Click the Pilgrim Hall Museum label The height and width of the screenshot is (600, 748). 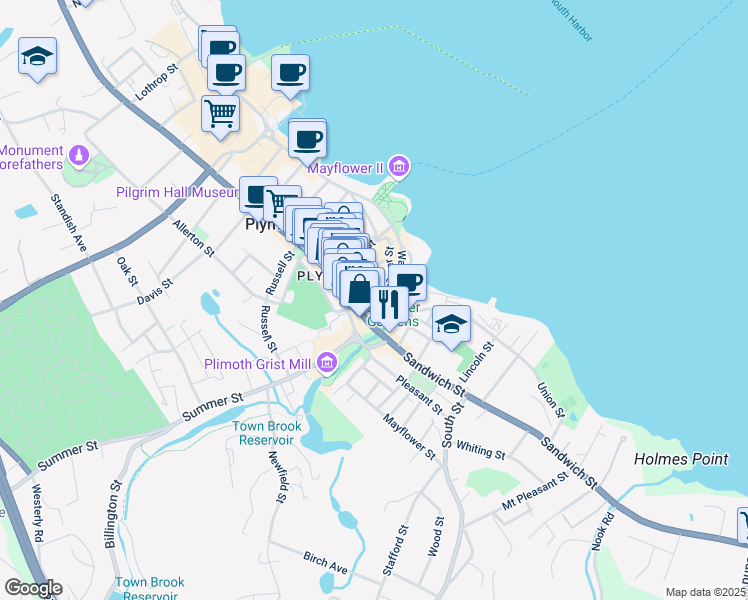(x=177, y=192)
